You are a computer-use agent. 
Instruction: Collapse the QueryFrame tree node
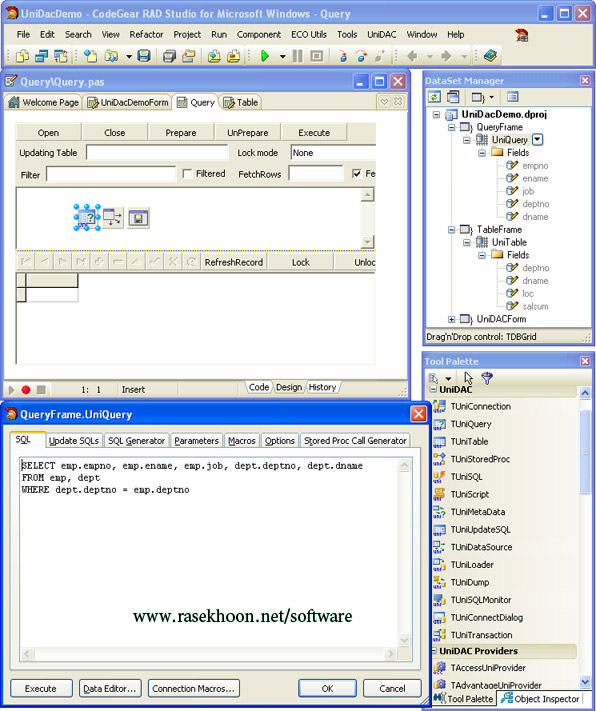point(451,127)
